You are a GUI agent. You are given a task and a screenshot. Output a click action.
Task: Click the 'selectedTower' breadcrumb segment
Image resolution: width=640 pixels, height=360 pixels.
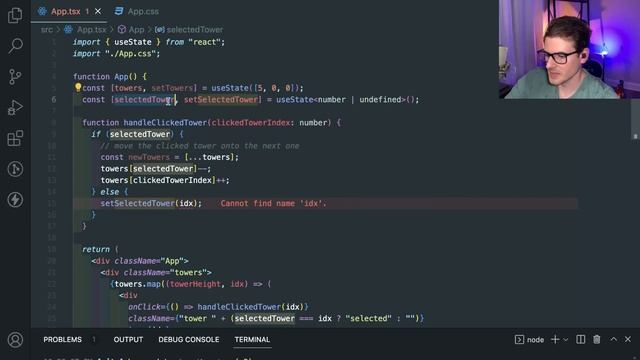click(195, 30)
